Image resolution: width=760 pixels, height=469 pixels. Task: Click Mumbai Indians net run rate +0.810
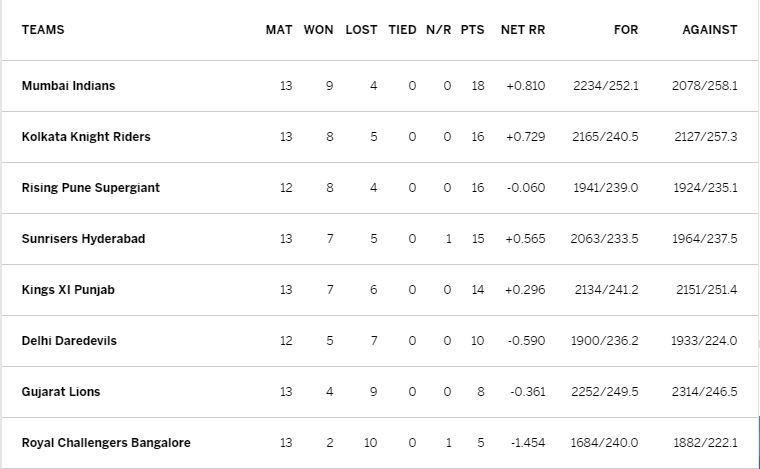[x=525, y=86]
